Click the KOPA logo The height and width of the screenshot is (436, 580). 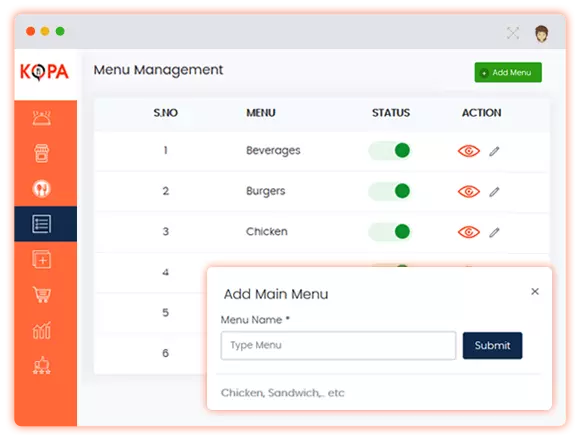pyautogui.click(x=44, y=72)
